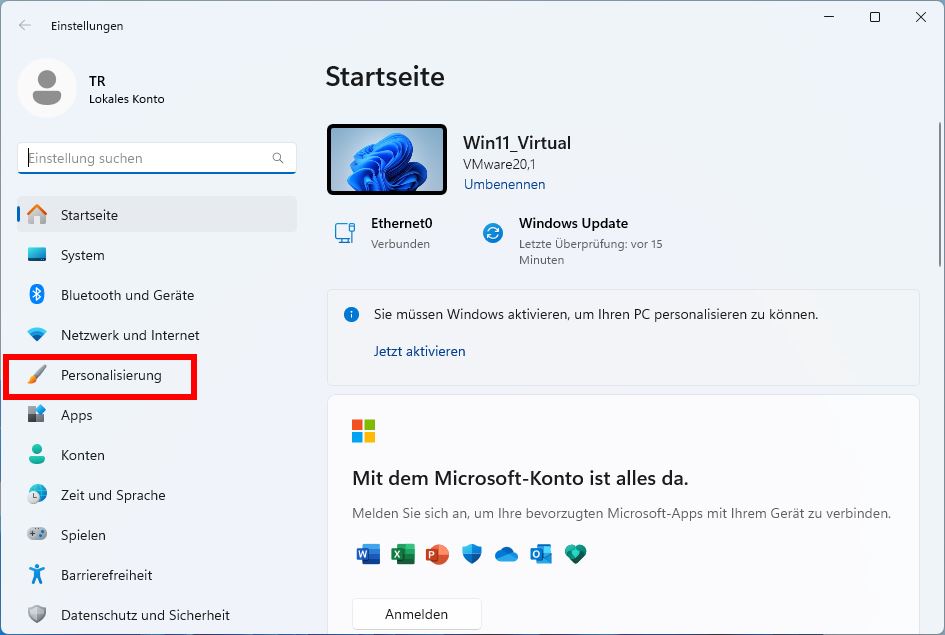Click the Windows Update icon
Viewport: 945px width, 635px height.
492,232
